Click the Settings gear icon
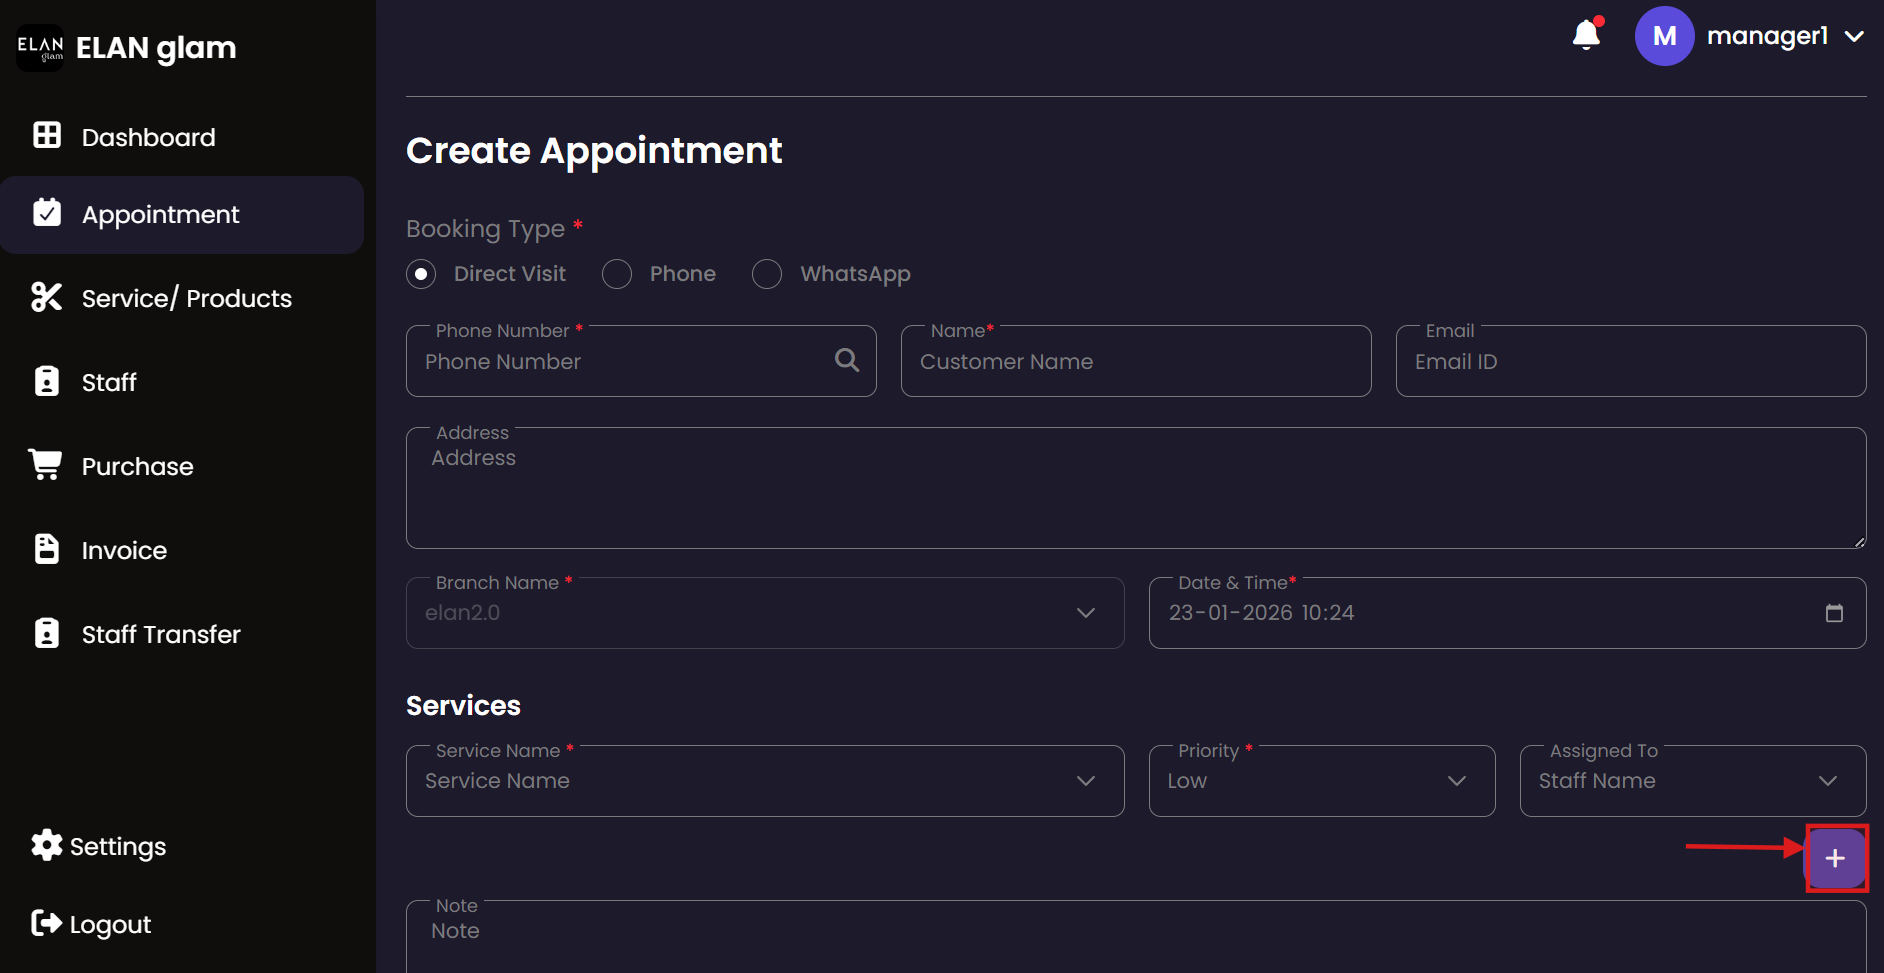 (x=46, y=846)
